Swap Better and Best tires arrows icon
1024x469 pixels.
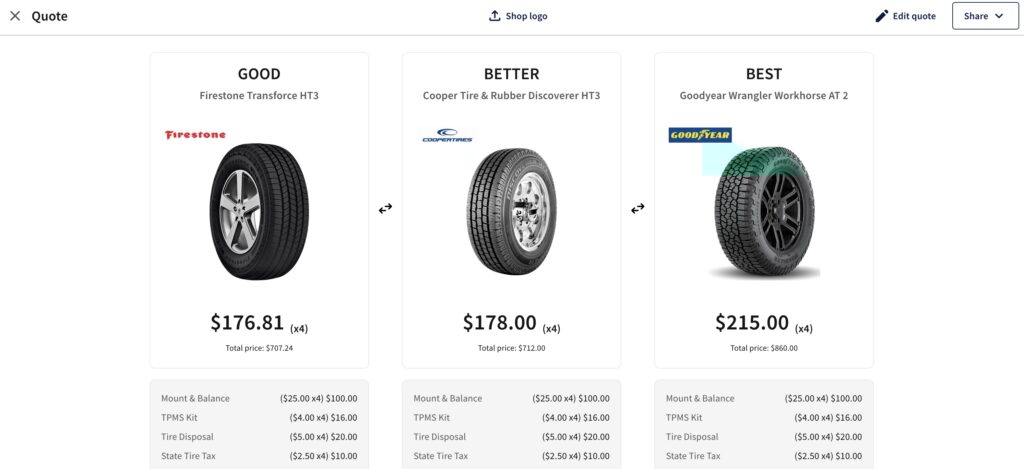click(x=637, y=208)
